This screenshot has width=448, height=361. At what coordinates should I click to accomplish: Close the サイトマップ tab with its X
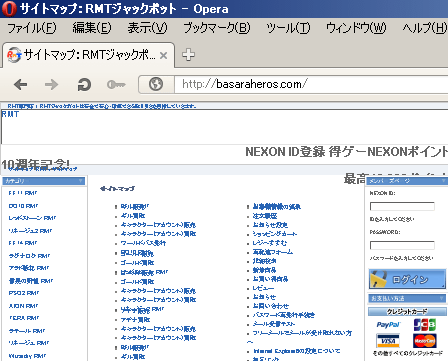[163, 55]
